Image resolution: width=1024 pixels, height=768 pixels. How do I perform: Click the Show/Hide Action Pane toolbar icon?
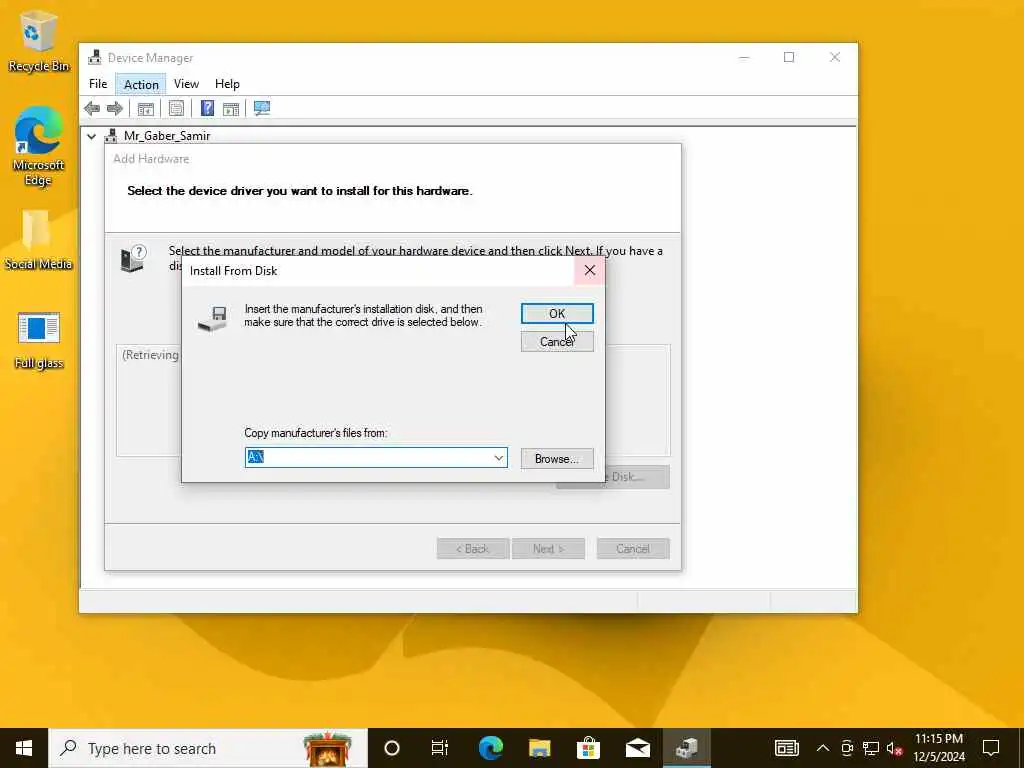tap(231, 108)
